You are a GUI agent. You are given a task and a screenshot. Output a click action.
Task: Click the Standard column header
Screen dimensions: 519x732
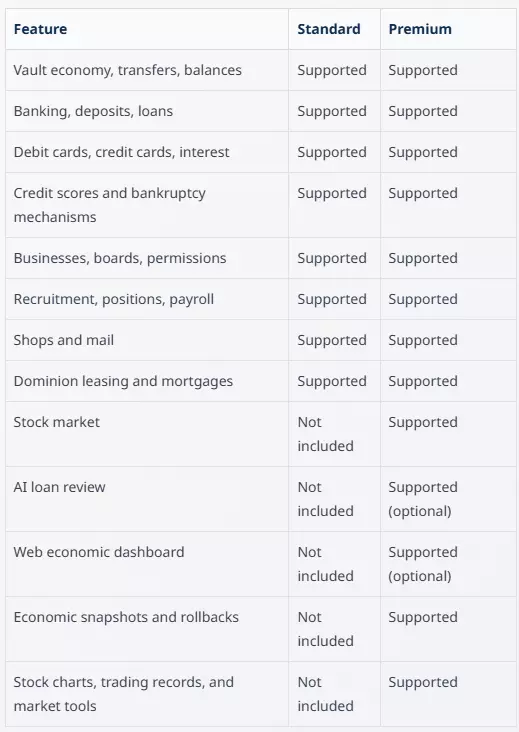click(329, 29)
